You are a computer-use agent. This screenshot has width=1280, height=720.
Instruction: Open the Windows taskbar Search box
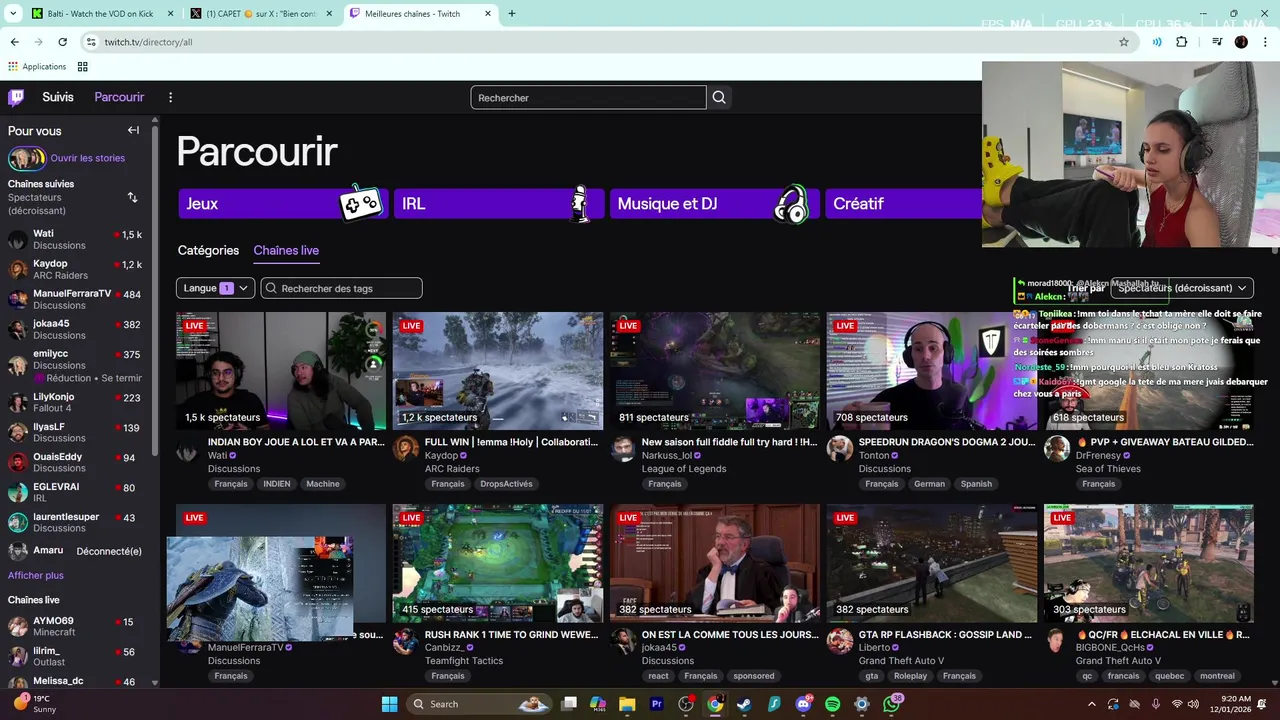coord(480,704)
